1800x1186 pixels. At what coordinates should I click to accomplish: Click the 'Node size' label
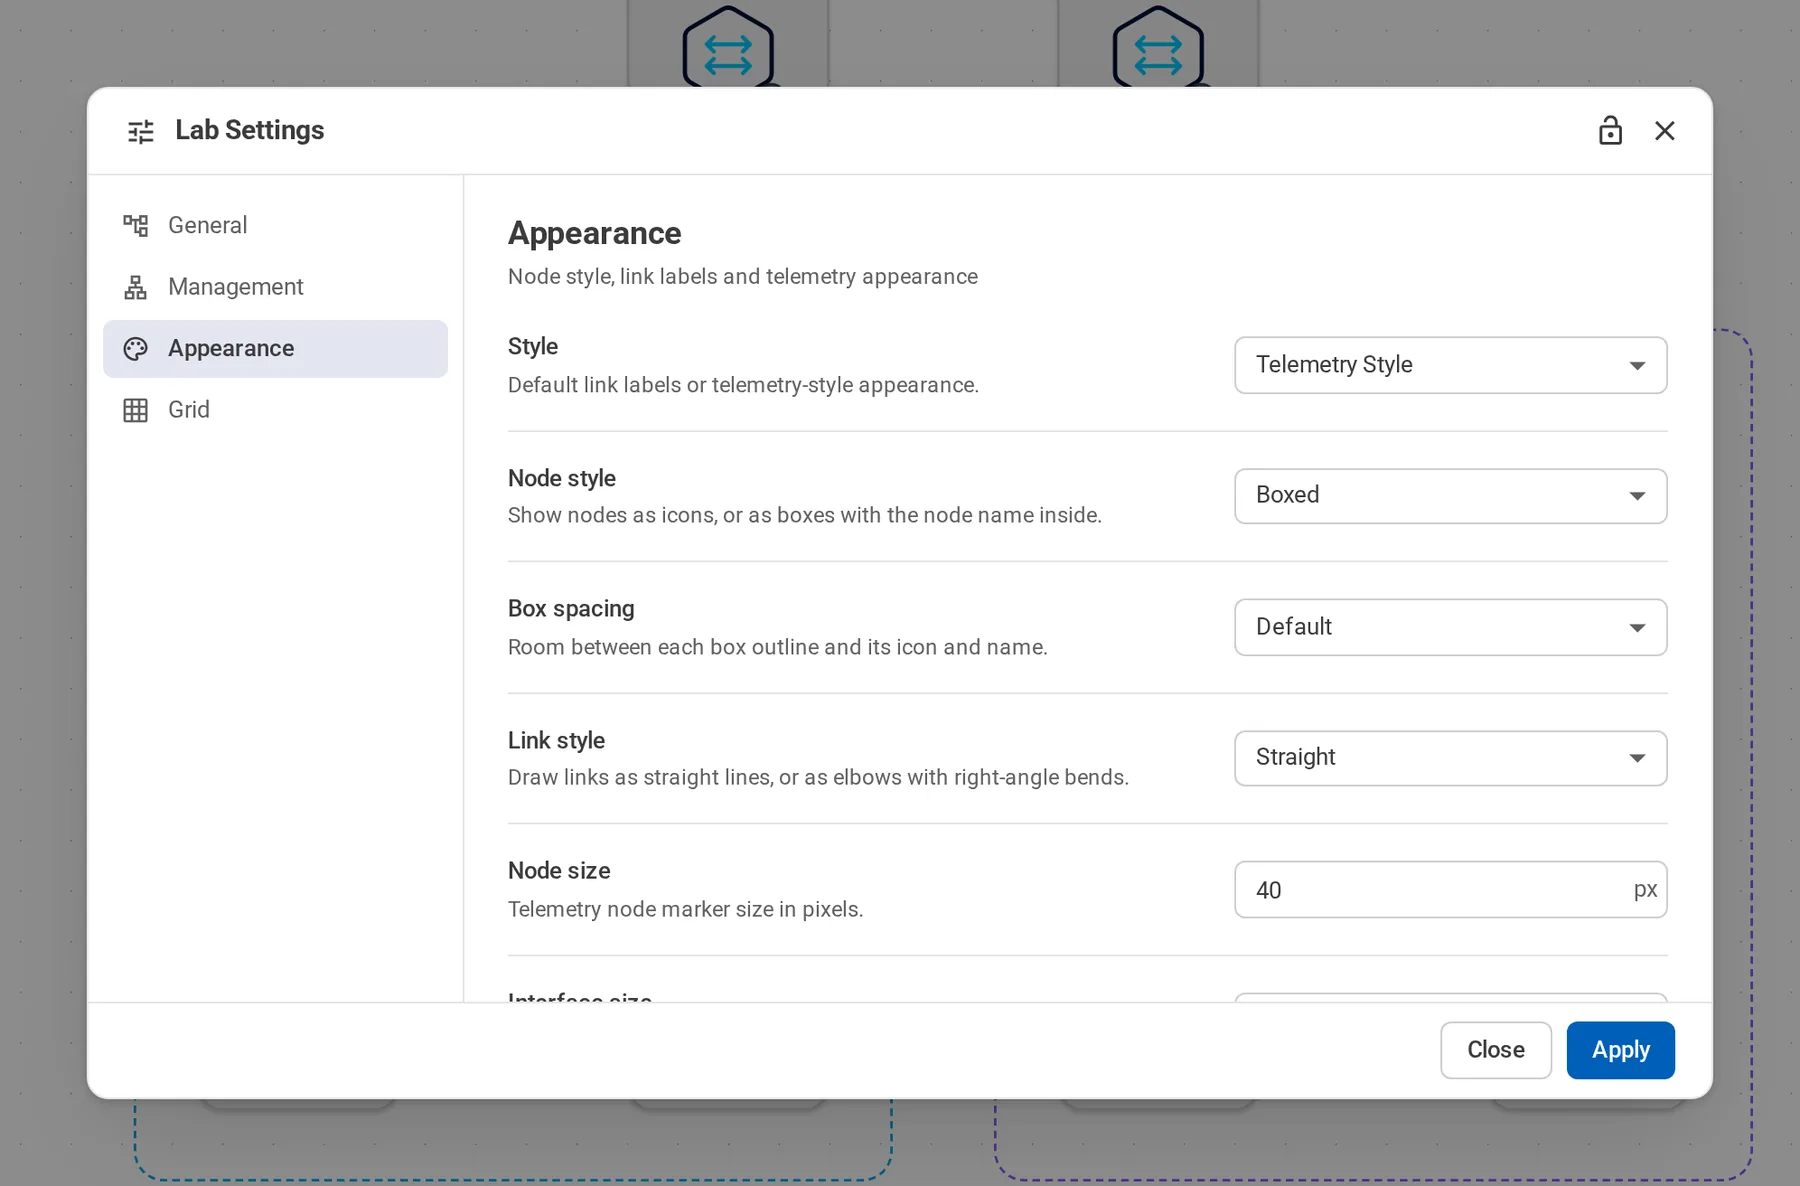559,871
